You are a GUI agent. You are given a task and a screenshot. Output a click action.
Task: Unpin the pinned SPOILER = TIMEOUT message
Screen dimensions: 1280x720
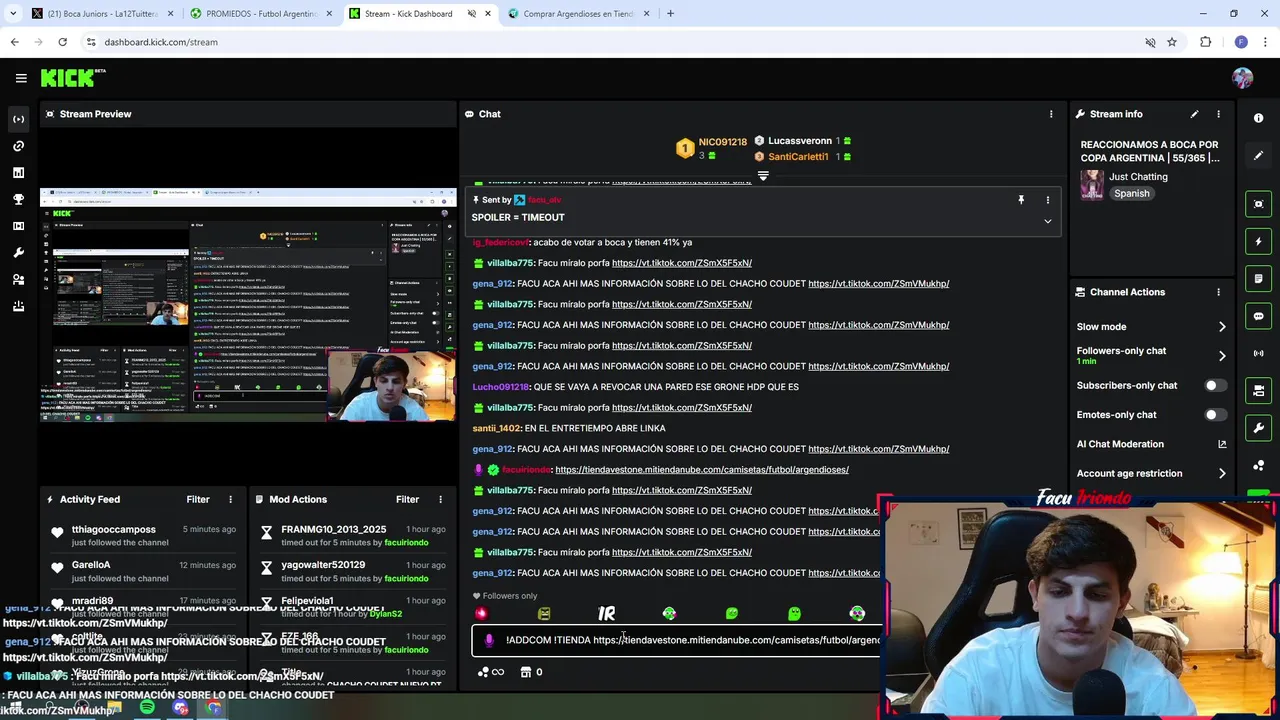[x=1021, y=200]
